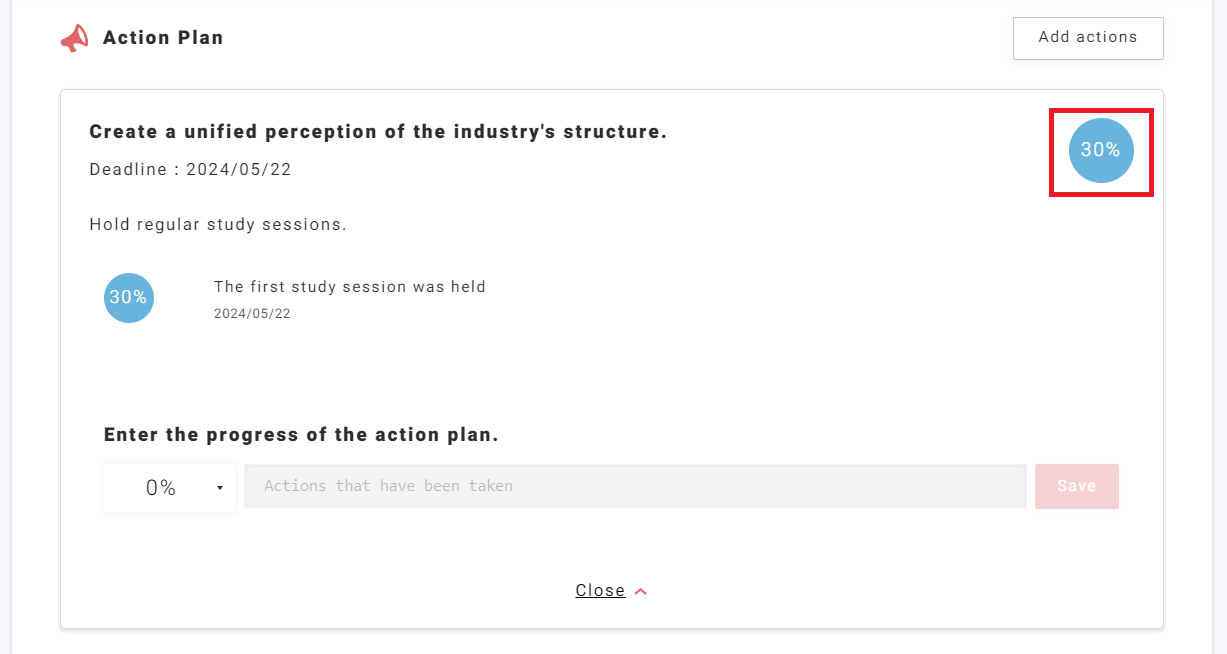
Task: Click the empty space right of the study session entry
Action: tap(800, 298)
